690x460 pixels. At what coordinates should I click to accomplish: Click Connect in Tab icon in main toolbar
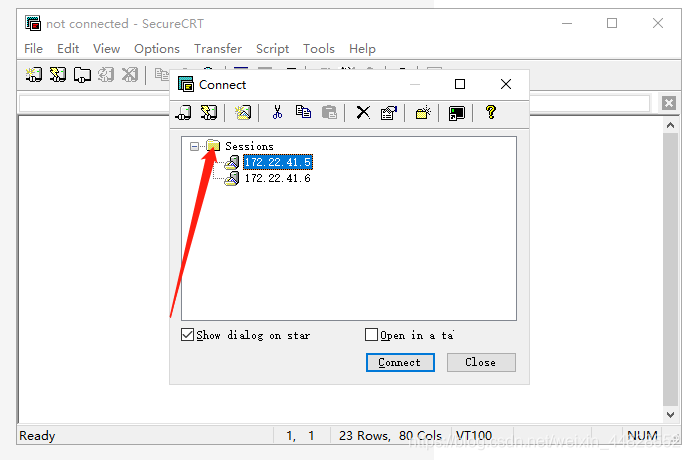coord(82,75)
